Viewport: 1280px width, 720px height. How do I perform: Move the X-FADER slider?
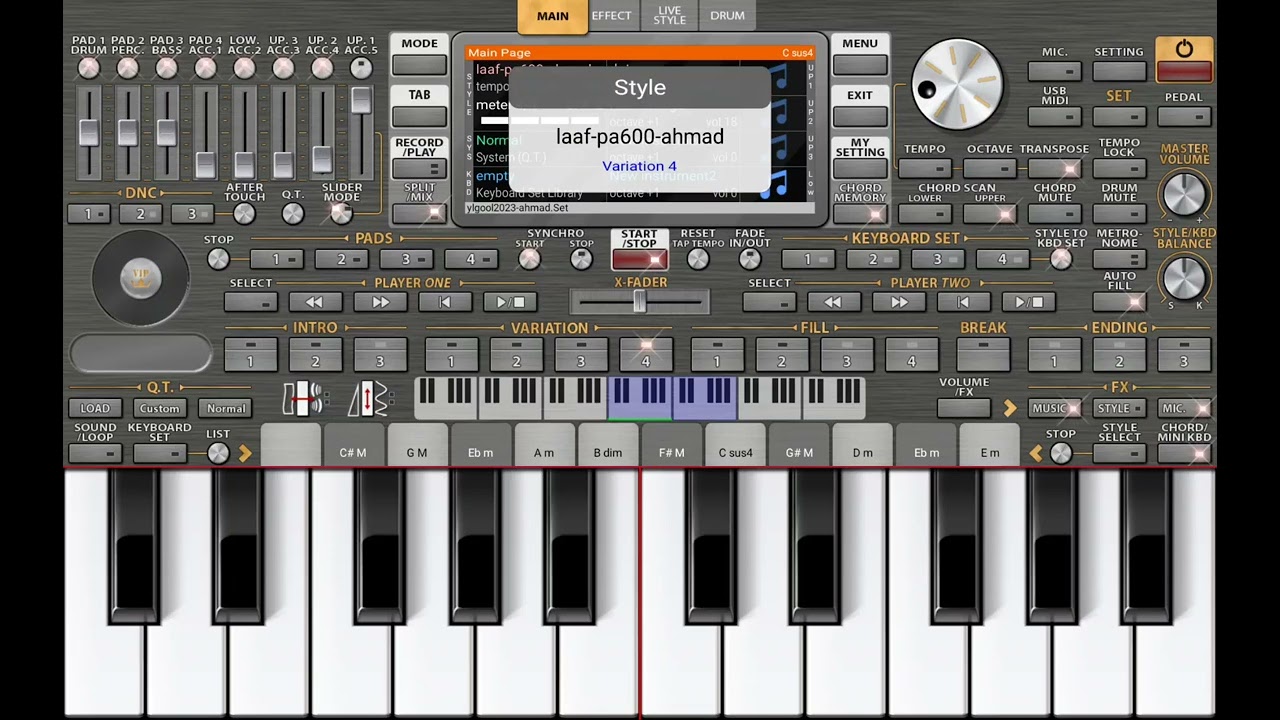[640, 302]
